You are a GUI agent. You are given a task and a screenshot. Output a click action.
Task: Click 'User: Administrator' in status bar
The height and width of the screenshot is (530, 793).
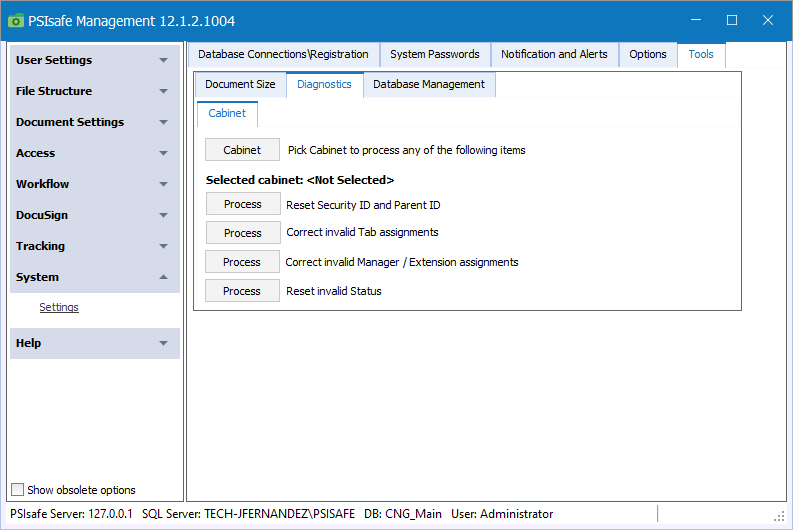(502, 514)
